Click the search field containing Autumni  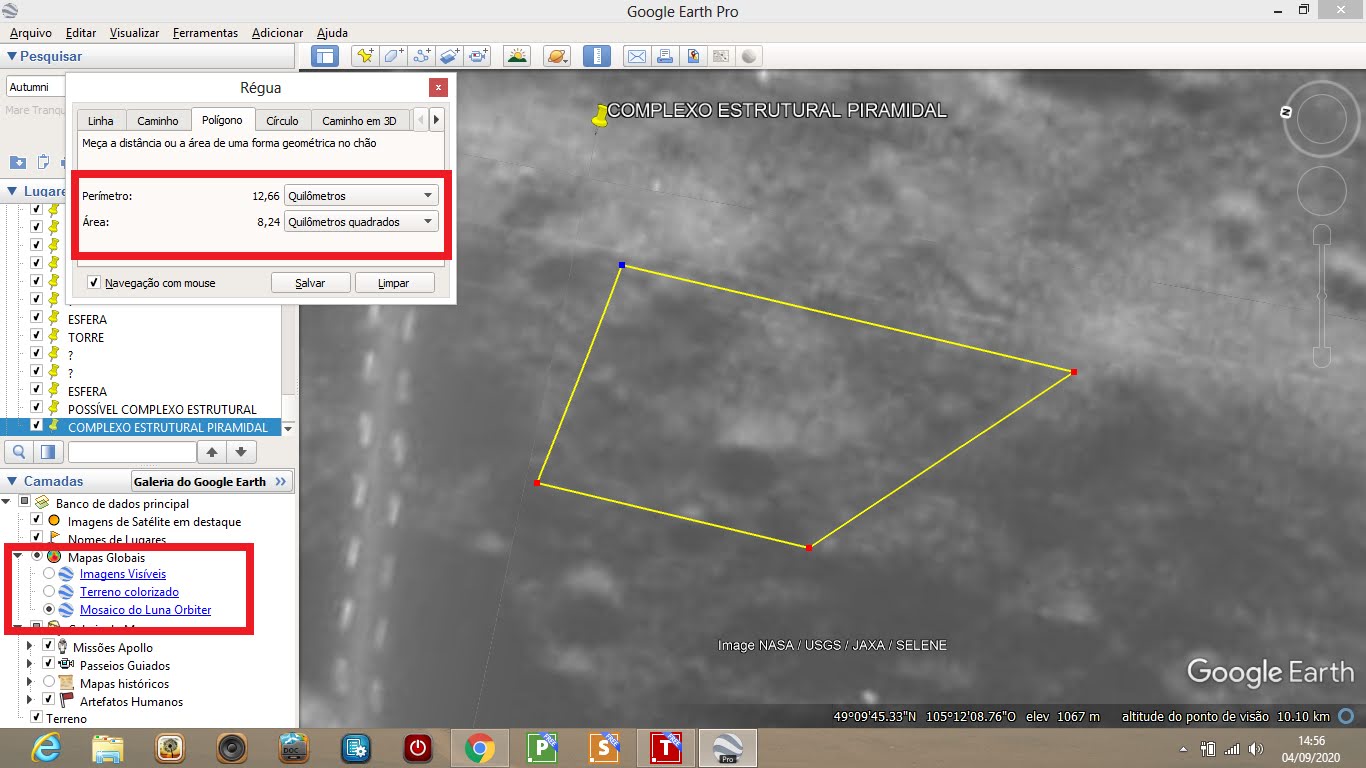36,87
